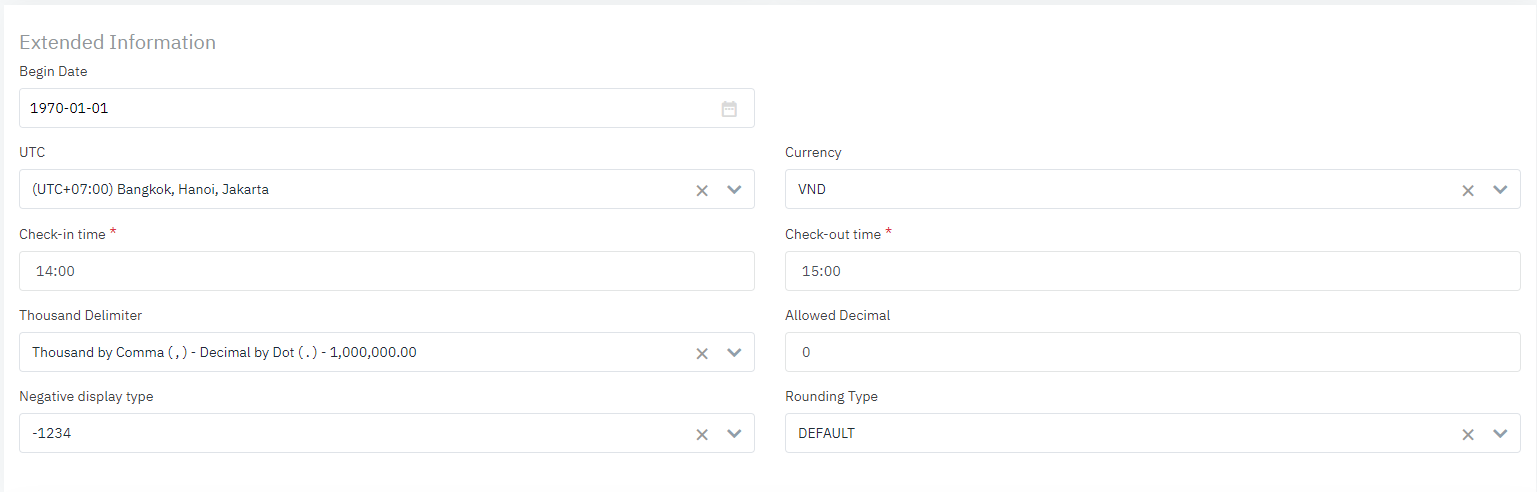Clear the UTC timezone selection

pyautogui.click(x=702, y=190)
